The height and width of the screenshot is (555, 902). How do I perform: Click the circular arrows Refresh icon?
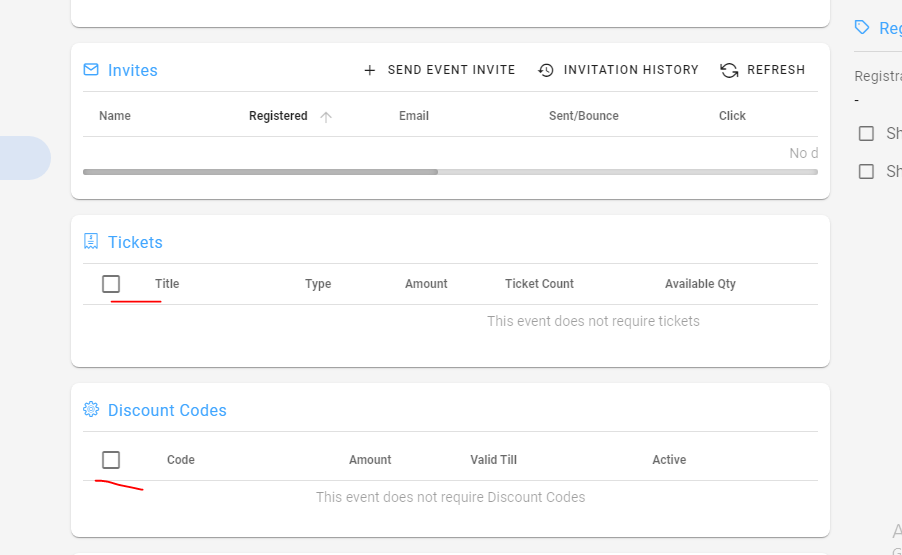pos(729,70)
